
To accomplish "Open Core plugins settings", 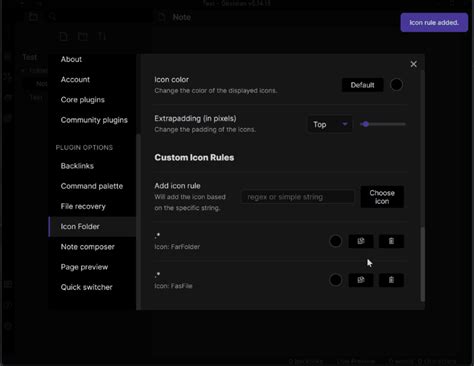I will coord(82,100).
